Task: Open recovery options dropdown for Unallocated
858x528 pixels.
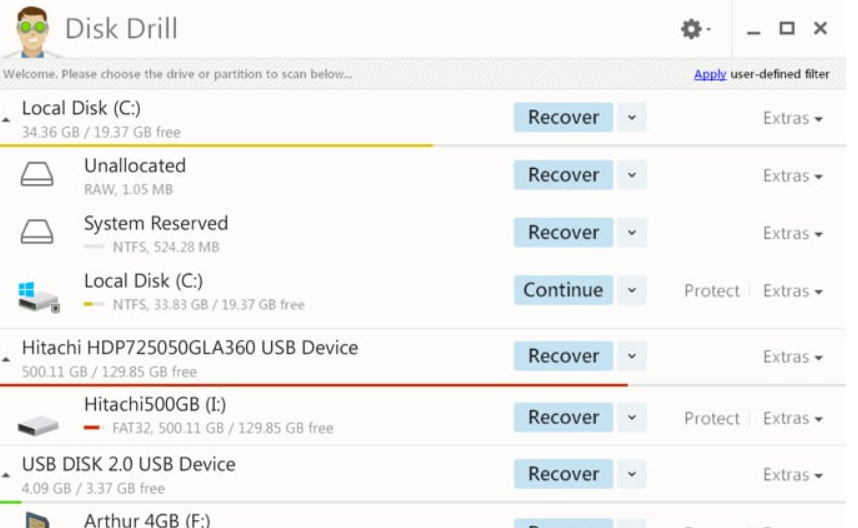Action: click(631, 175)
